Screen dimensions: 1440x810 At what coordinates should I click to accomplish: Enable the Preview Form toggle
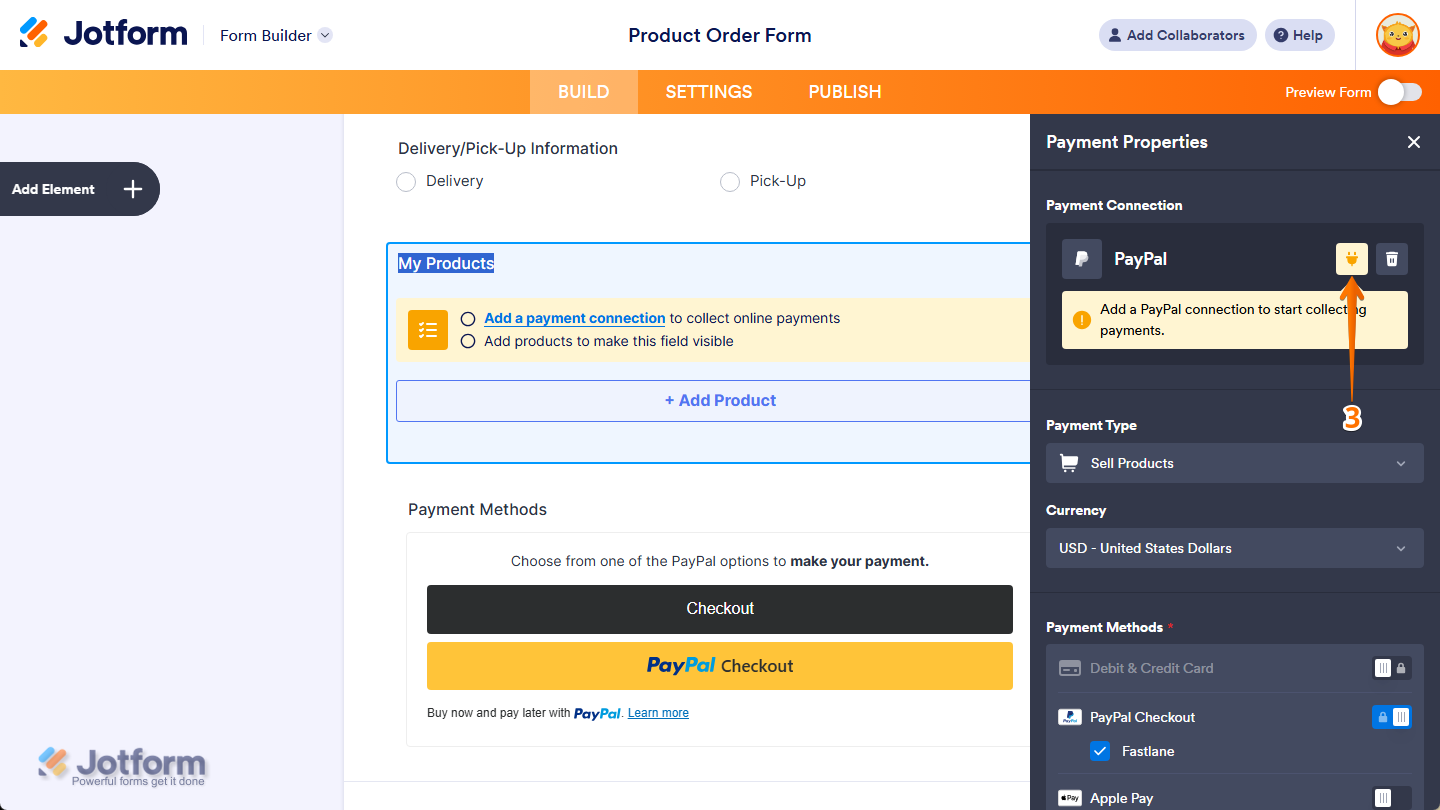[x=1399, y=91]
